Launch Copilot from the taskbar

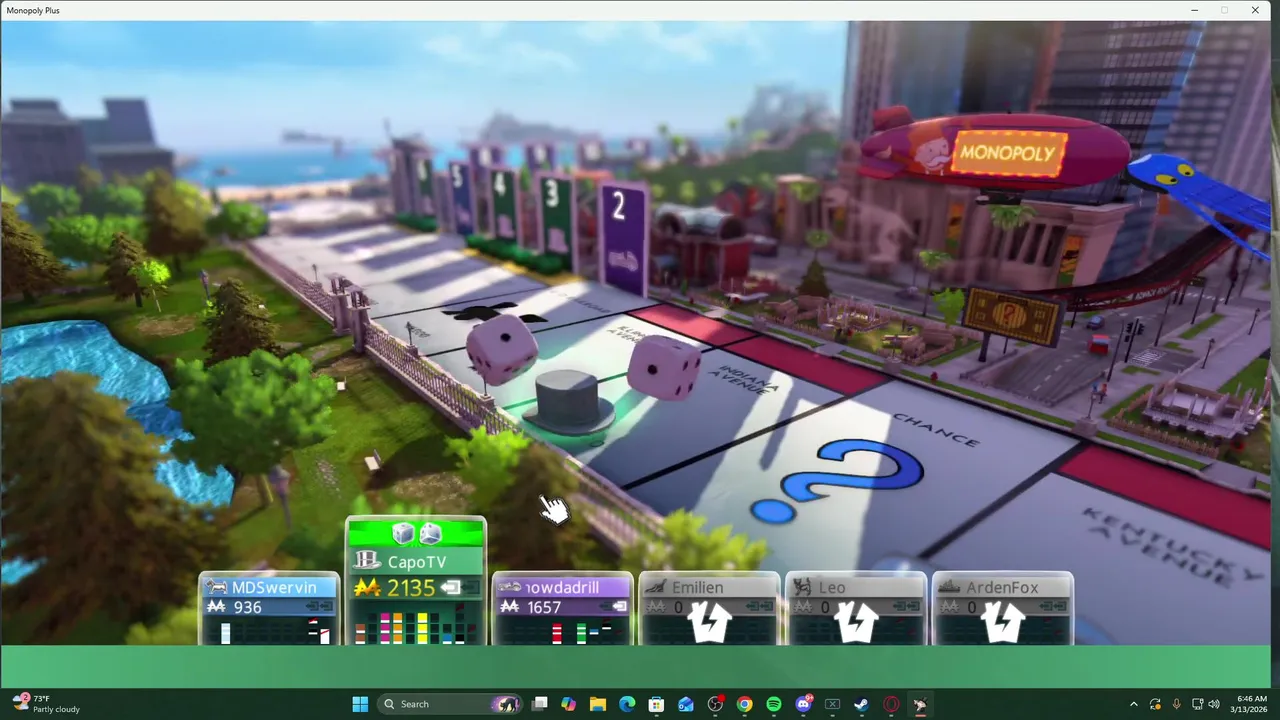point(569,704)
